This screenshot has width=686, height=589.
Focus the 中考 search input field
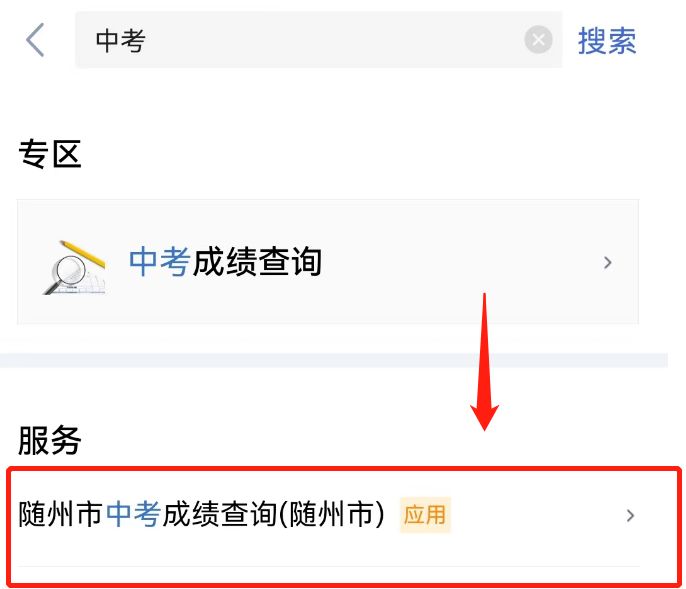(x=318, y=40)
